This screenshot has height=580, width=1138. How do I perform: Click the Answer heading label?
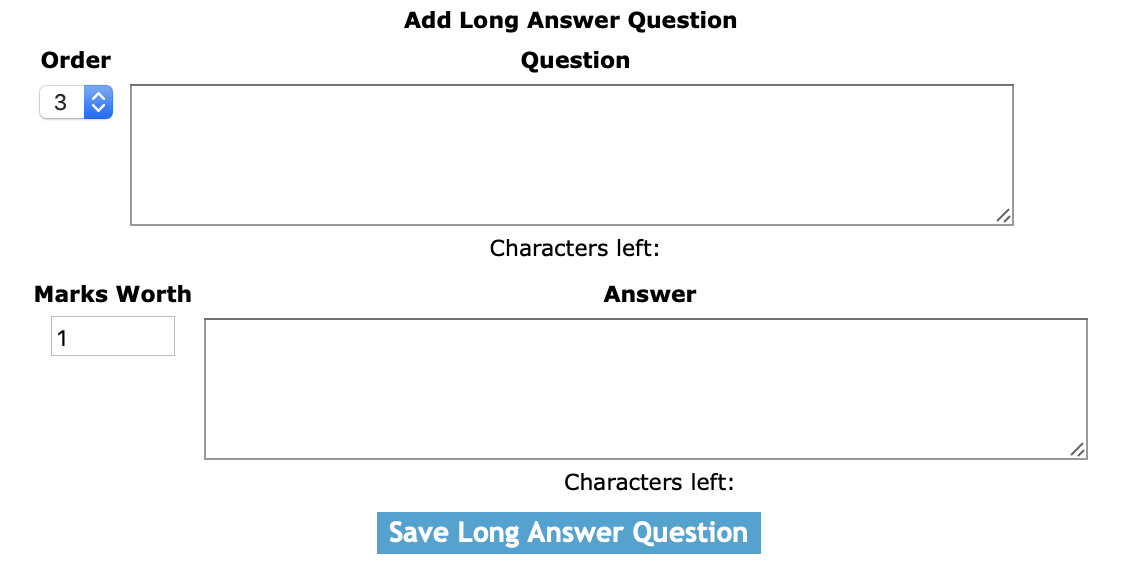(x=650, y=294)
